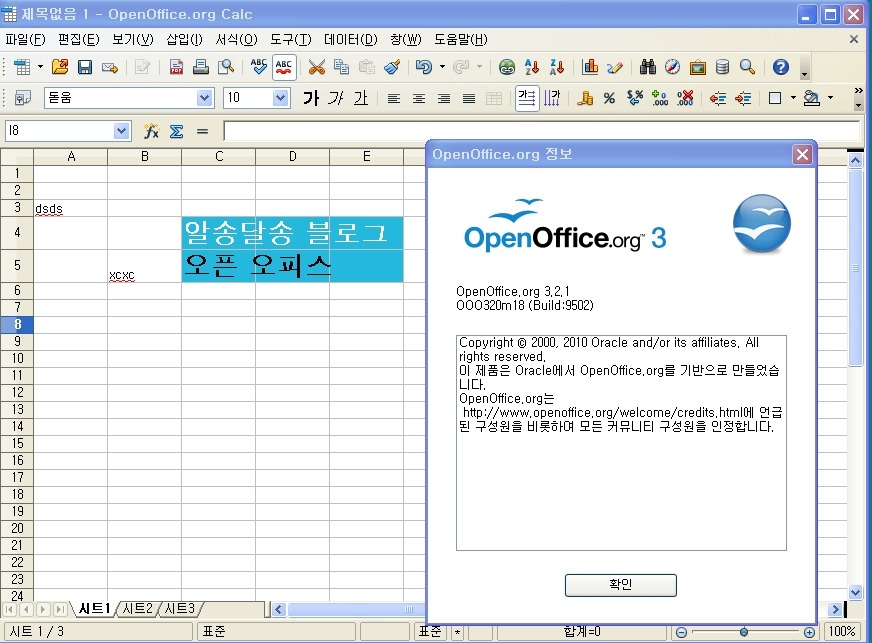
Task: Click the Function Wizard icon
Action: coord(151,131)
